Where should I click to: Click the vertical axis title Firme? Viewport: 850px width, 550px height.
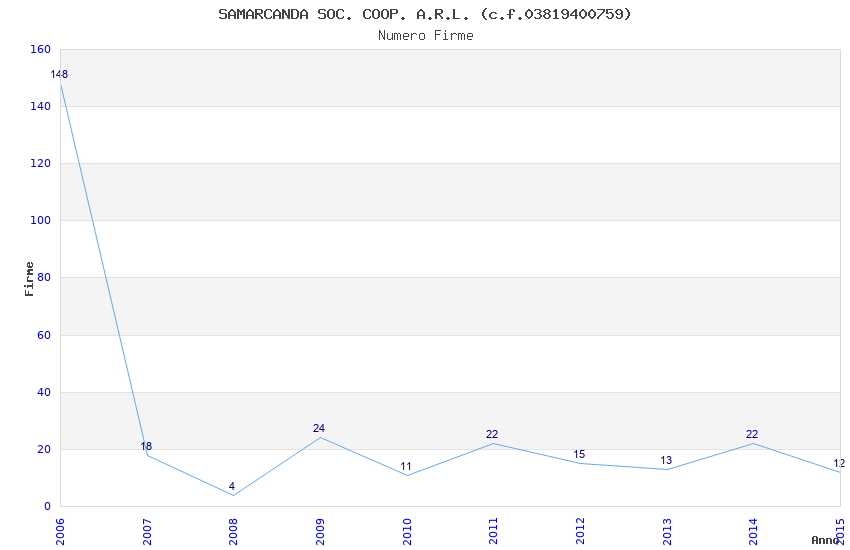[x=29, y=279]
